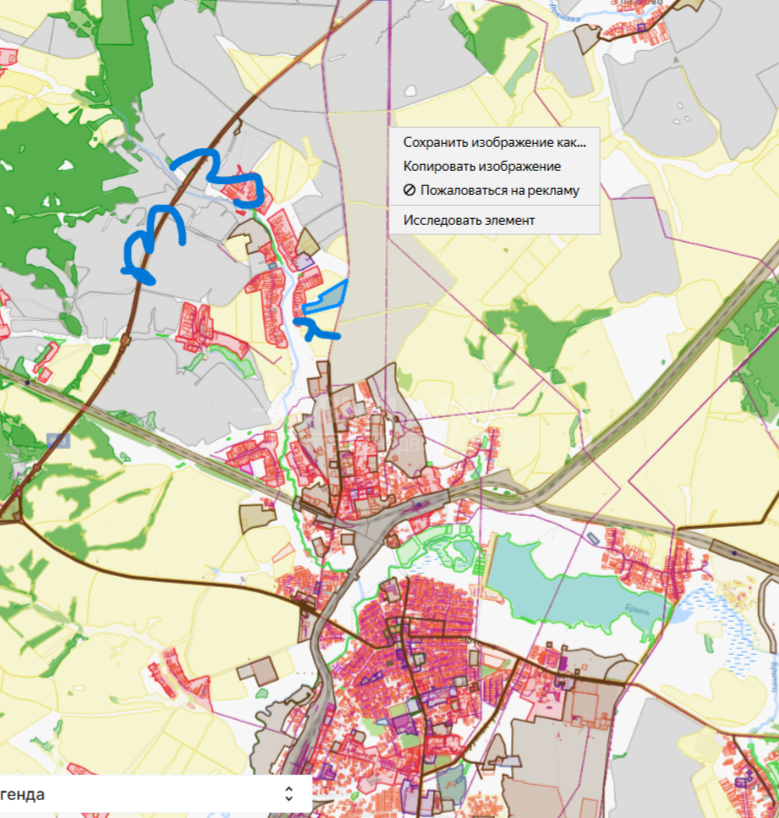Open 'Исследовать элемент' in context menu
Image resolution: width=779 pixels, height=818 pixels.
click(469, 220)
